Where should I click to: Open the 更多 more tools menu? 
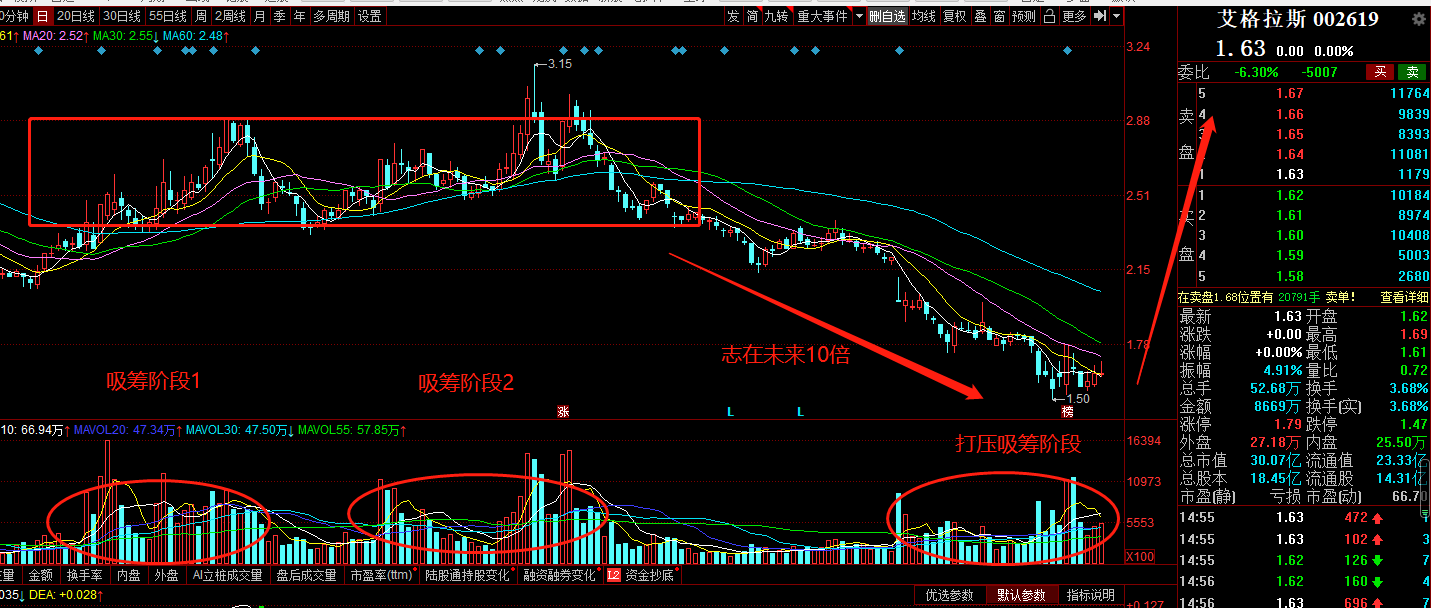click(x=1074, y=16)
